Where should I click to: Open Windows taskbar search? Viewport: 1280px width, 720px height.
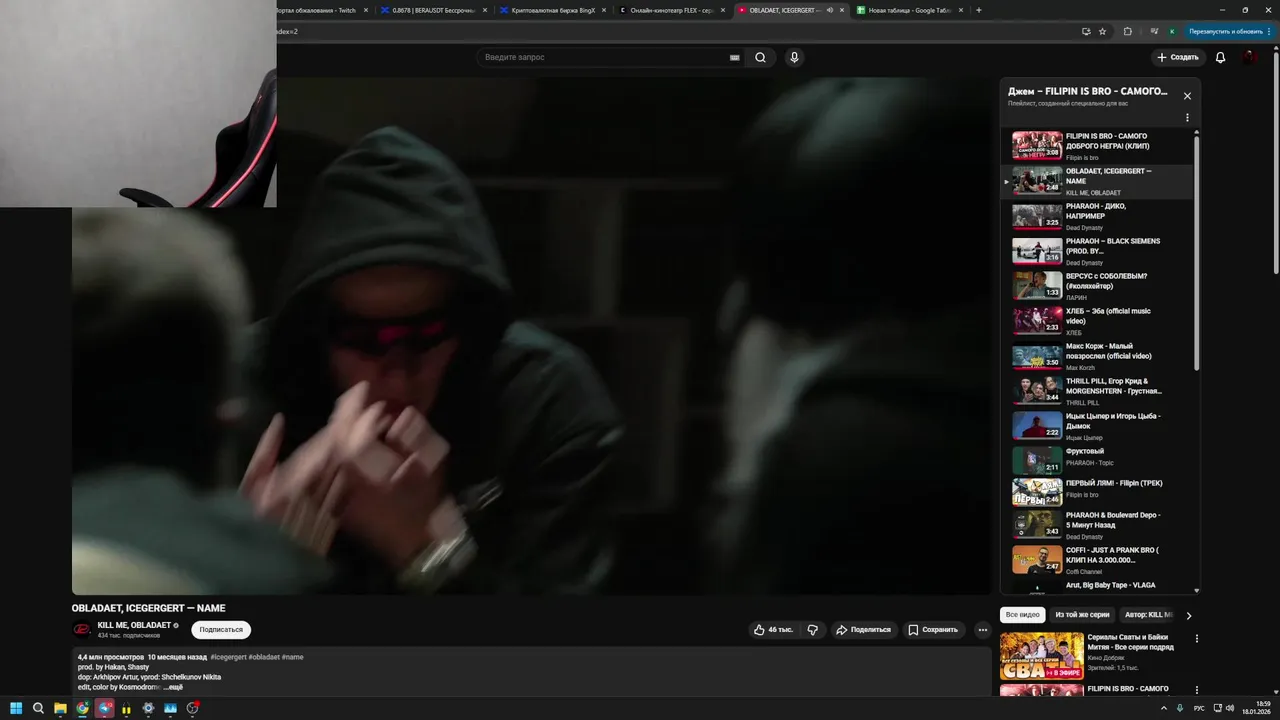tap(38, 708)
